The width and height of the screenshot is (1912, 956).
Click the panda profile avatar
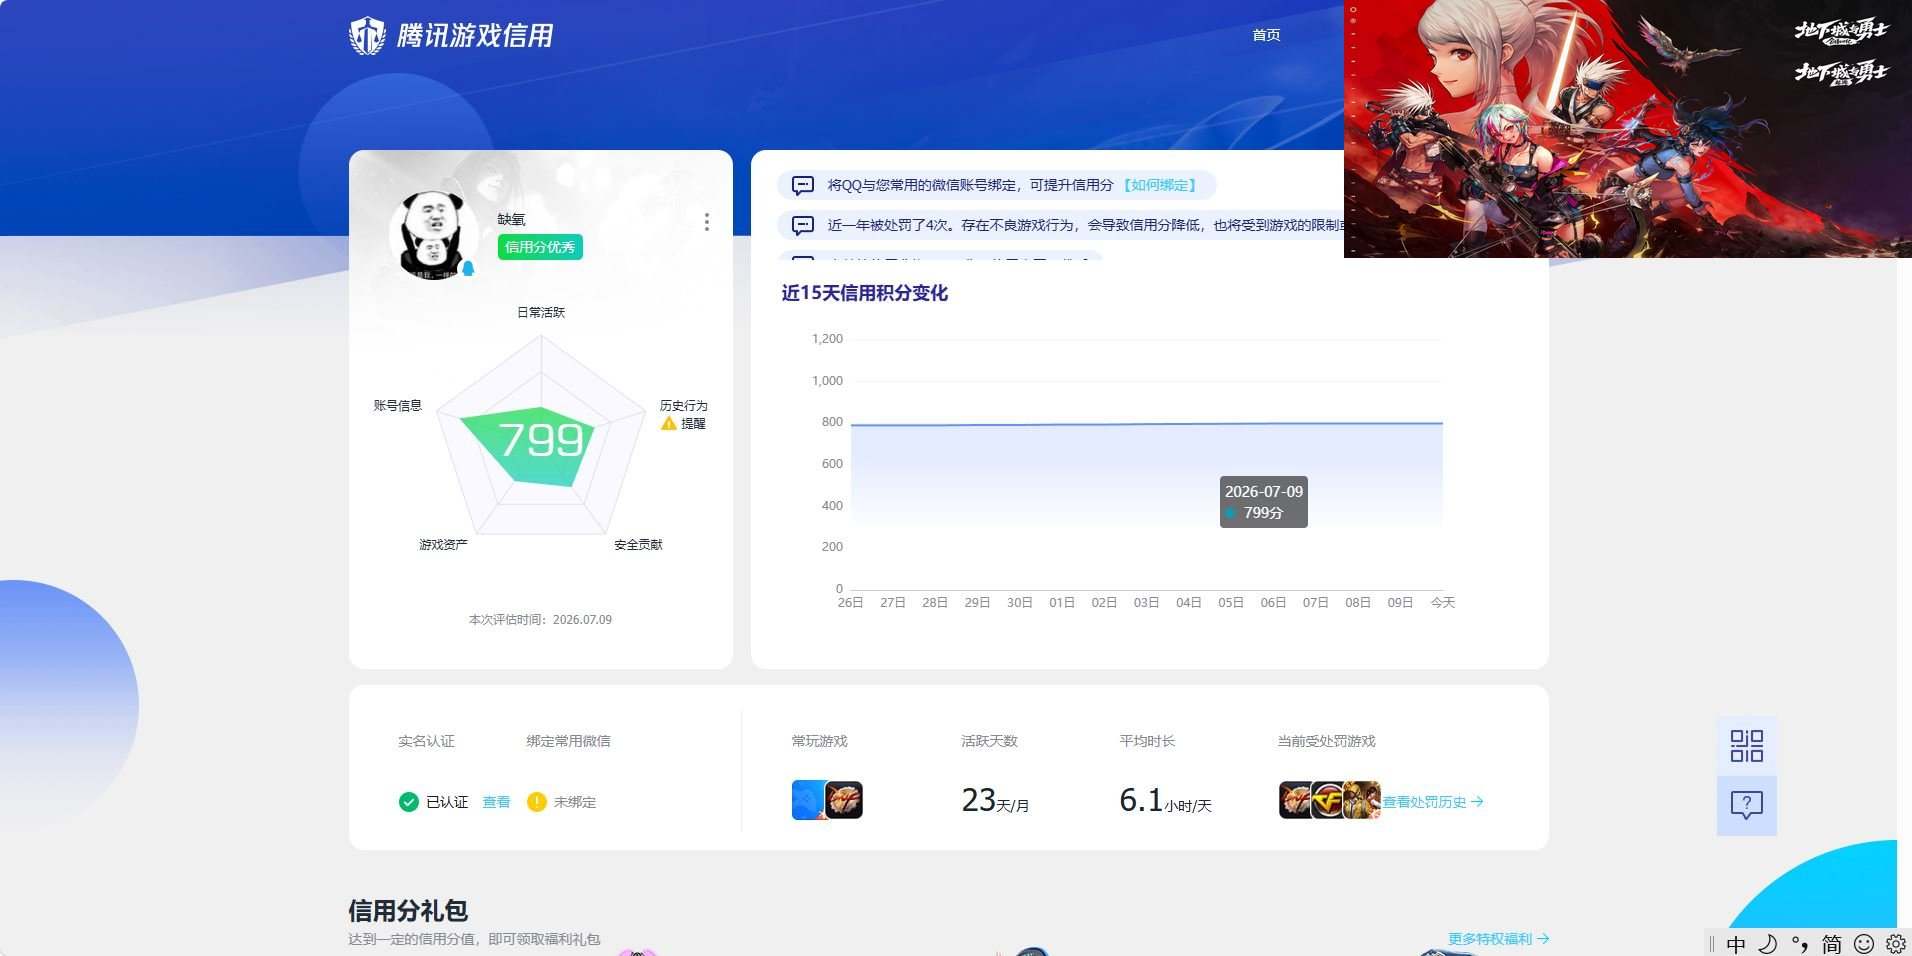433,235
